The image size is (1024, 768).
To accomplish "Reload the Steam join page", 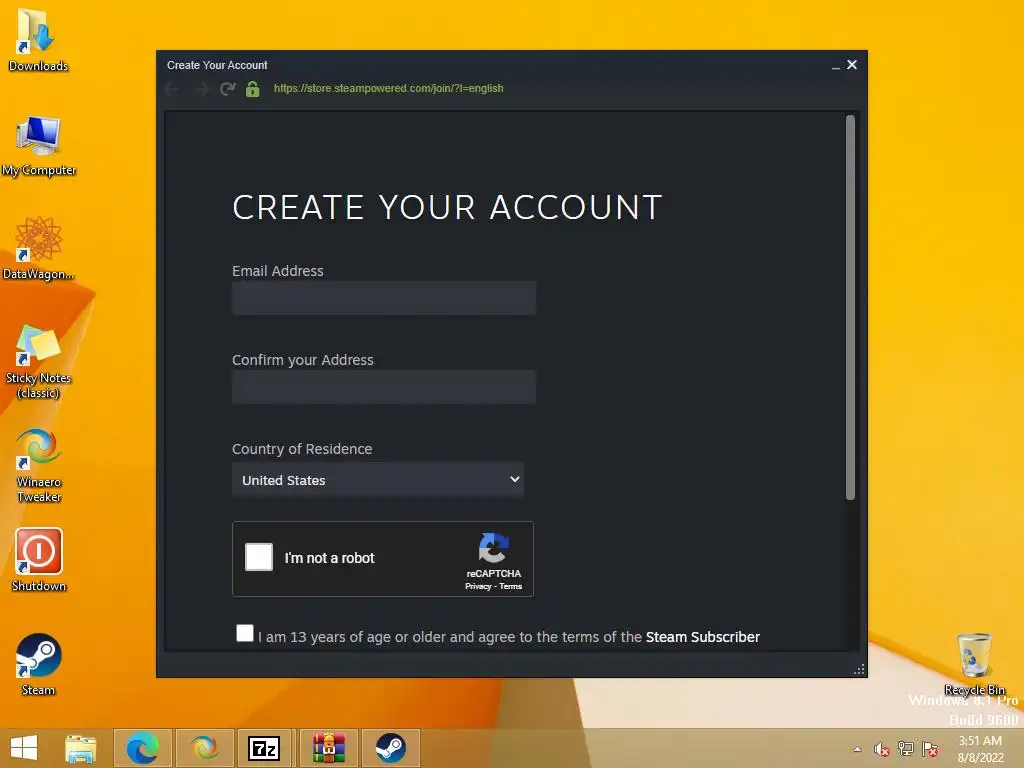I will (x=227, y=89).
